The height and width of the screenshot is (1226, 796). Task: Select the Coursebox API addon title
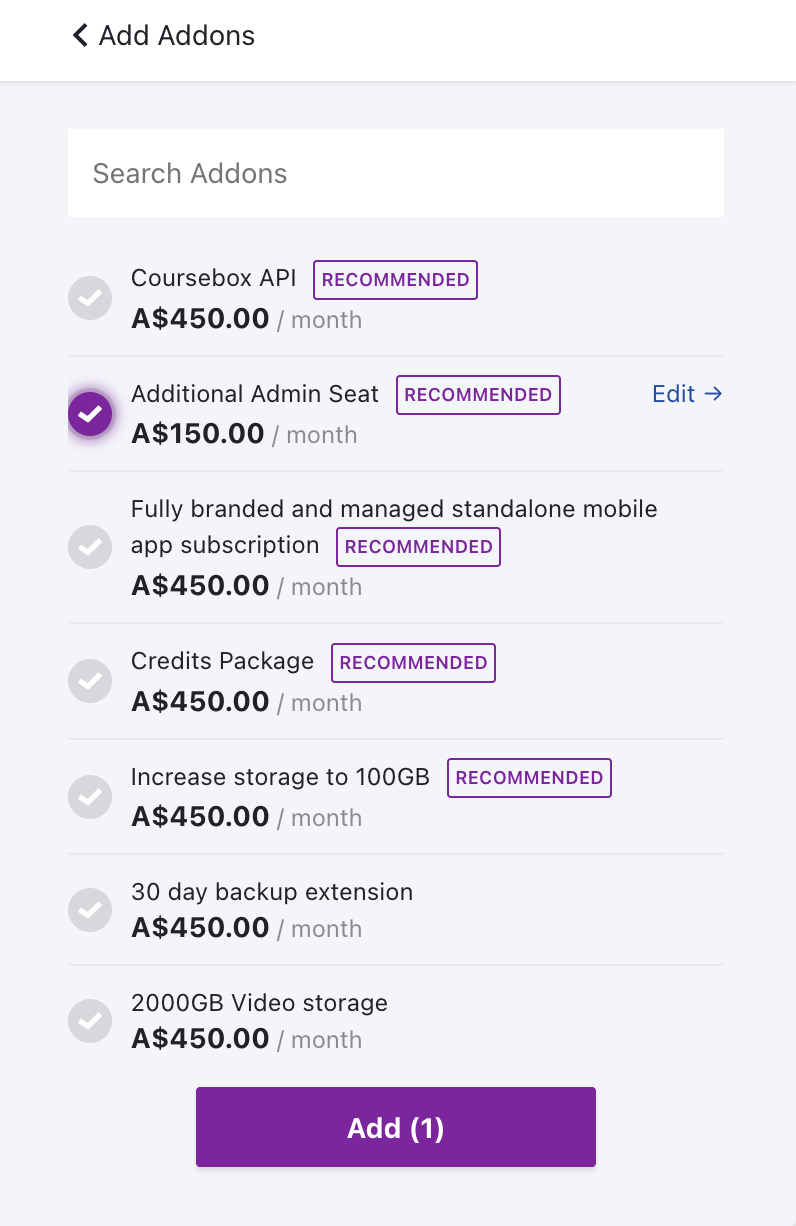click(214, 278)
